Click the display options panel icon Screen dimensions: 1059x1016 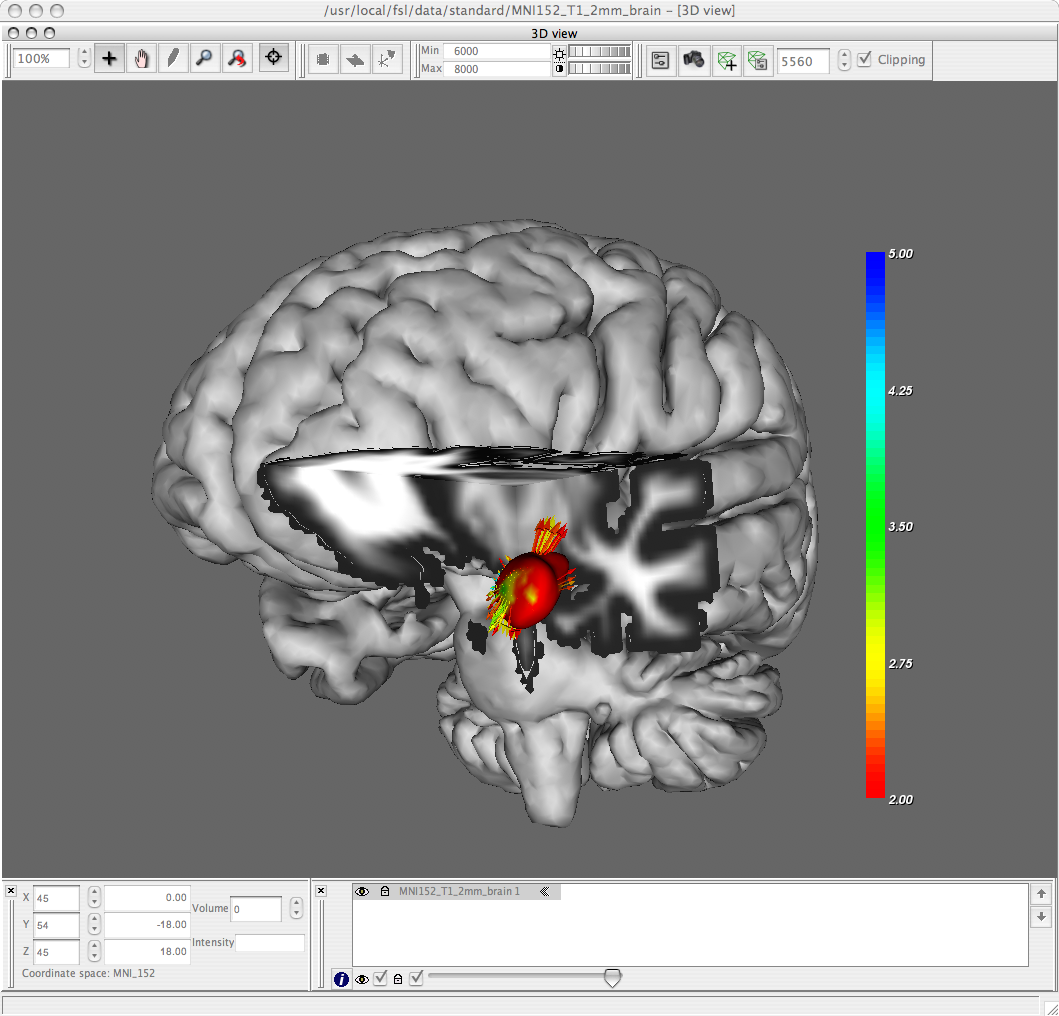[660, 60]
